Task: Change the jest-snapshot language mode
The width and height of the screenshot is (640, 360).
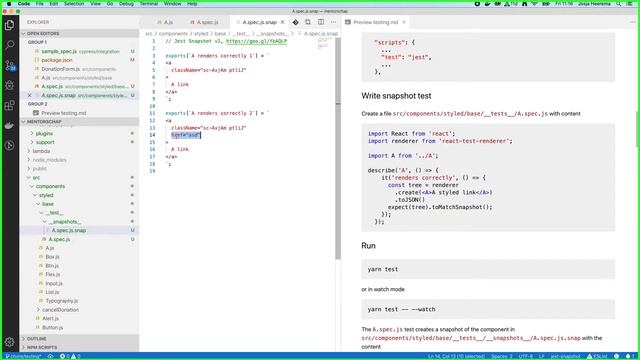Action: point(565,356)
